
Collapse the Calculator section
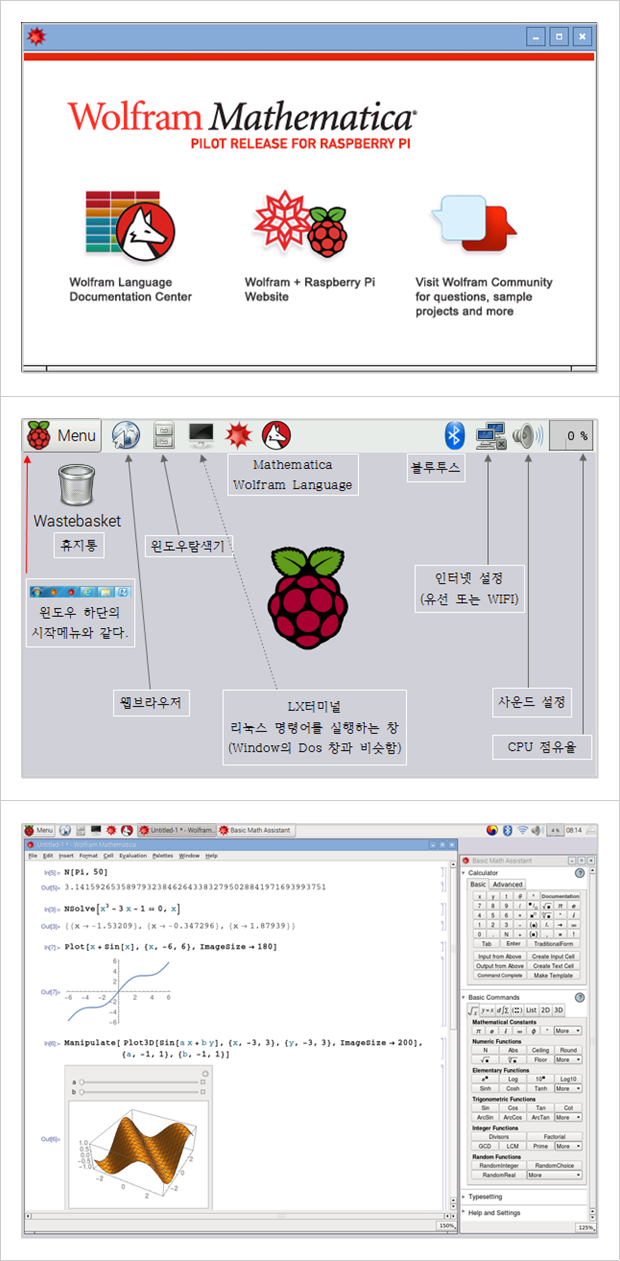[463, 873]
